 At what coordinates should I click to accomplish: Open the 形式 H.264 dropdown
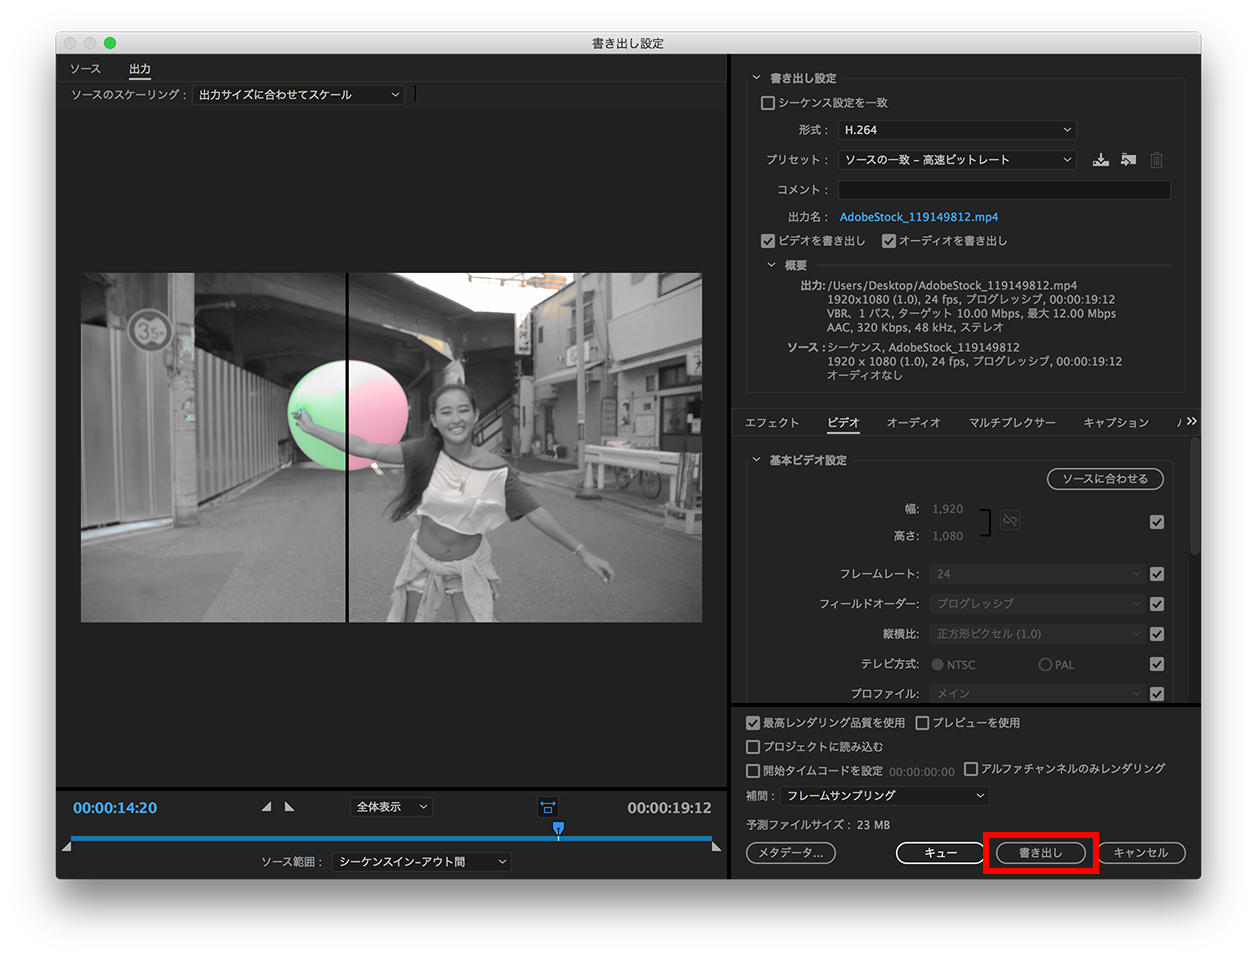(x=957, y=130)
